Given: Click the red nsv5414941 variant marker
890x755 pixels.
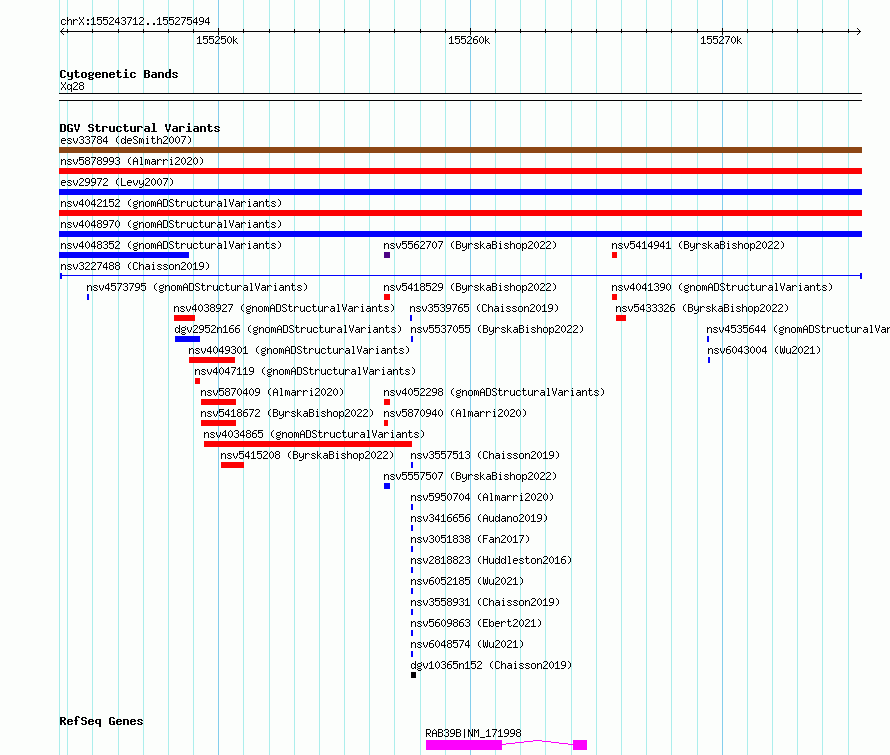Looking at the screenshot, I should click(x=614, y=255).
